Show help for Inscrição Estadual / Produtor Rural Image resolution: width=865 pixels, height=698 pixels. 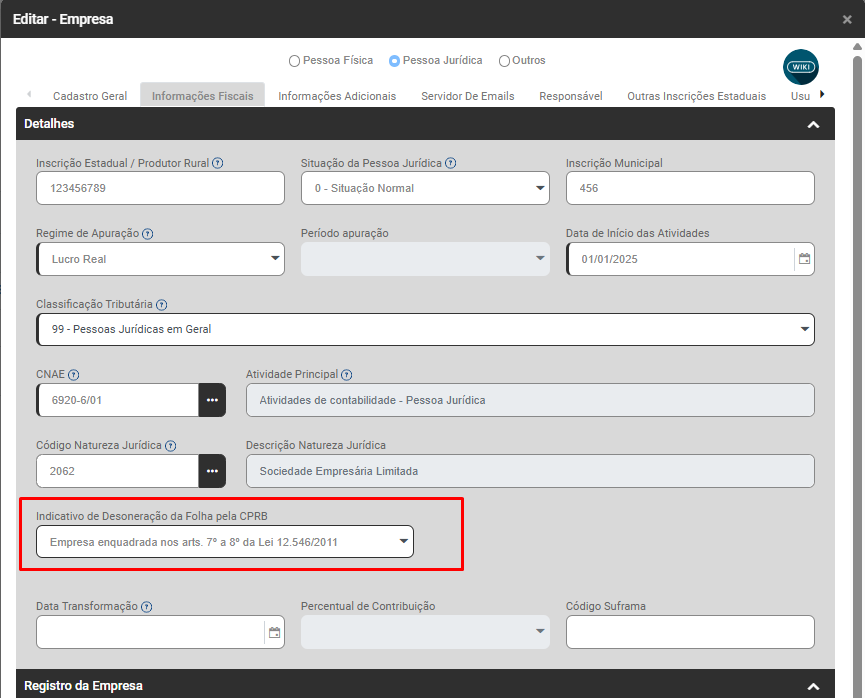click(x=218, y=163)
